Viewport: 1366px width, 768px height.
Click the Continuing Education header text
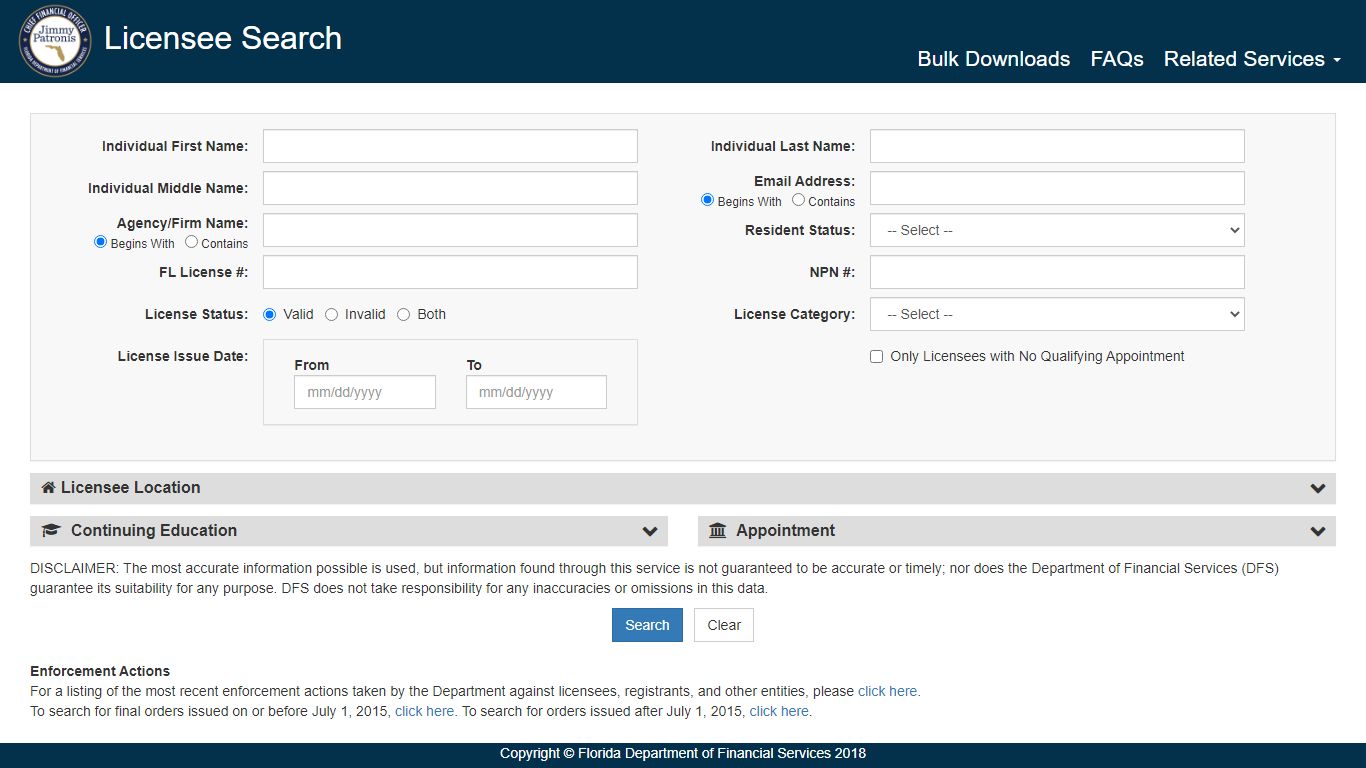tap(154, 530)
